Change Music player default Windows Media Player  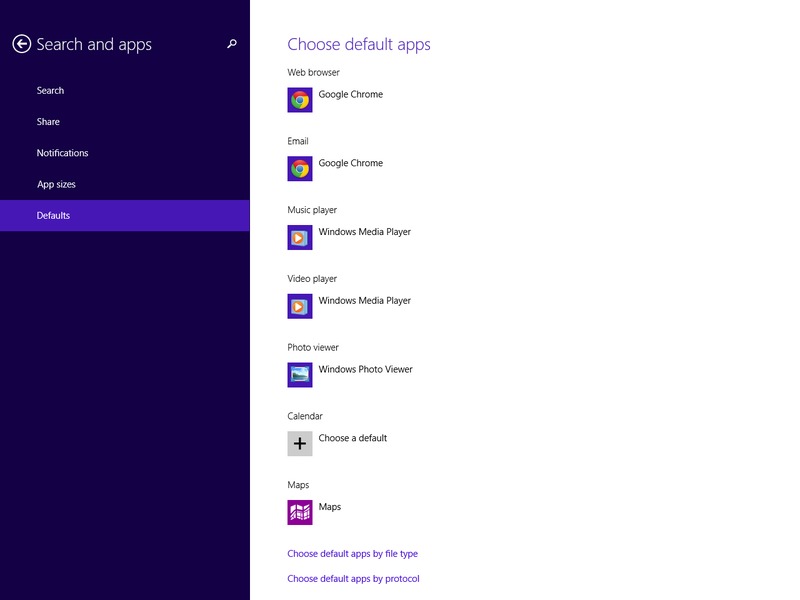tap(364, 232)
